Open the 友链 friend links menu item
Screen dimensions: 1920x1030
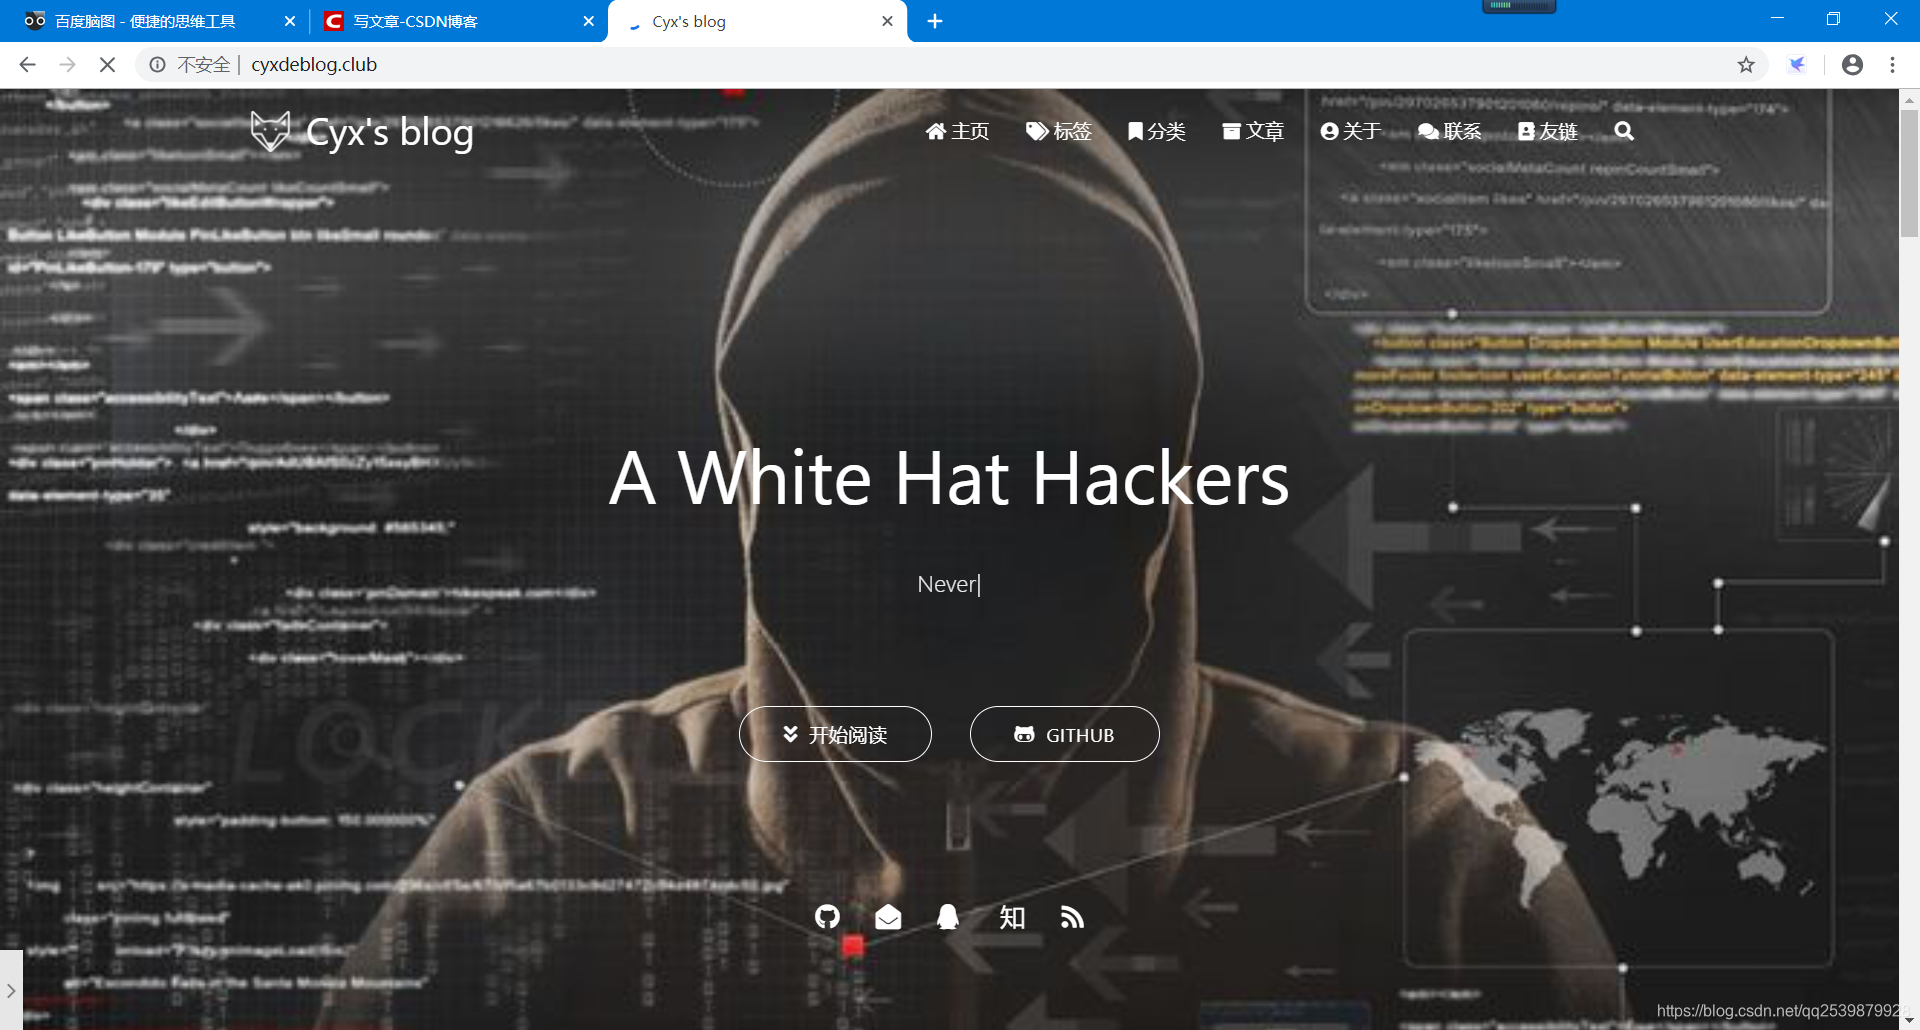coord(1548,131)
